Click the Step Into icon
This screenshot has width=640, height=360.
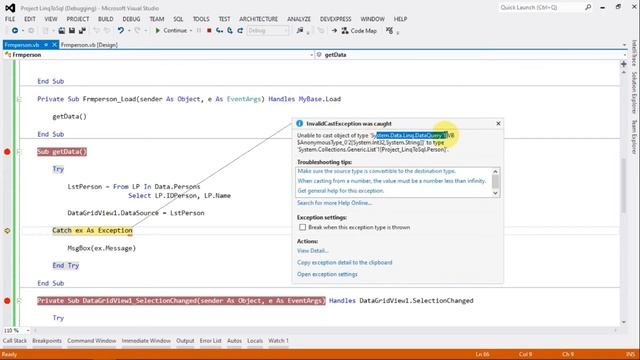point(220,31)
